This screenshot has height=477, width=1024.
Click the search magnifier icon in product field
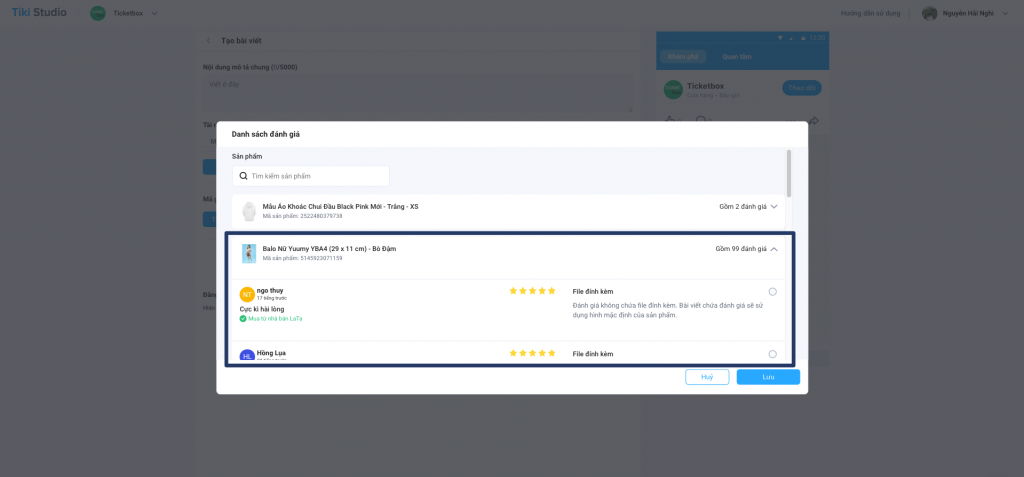point(244,176)
